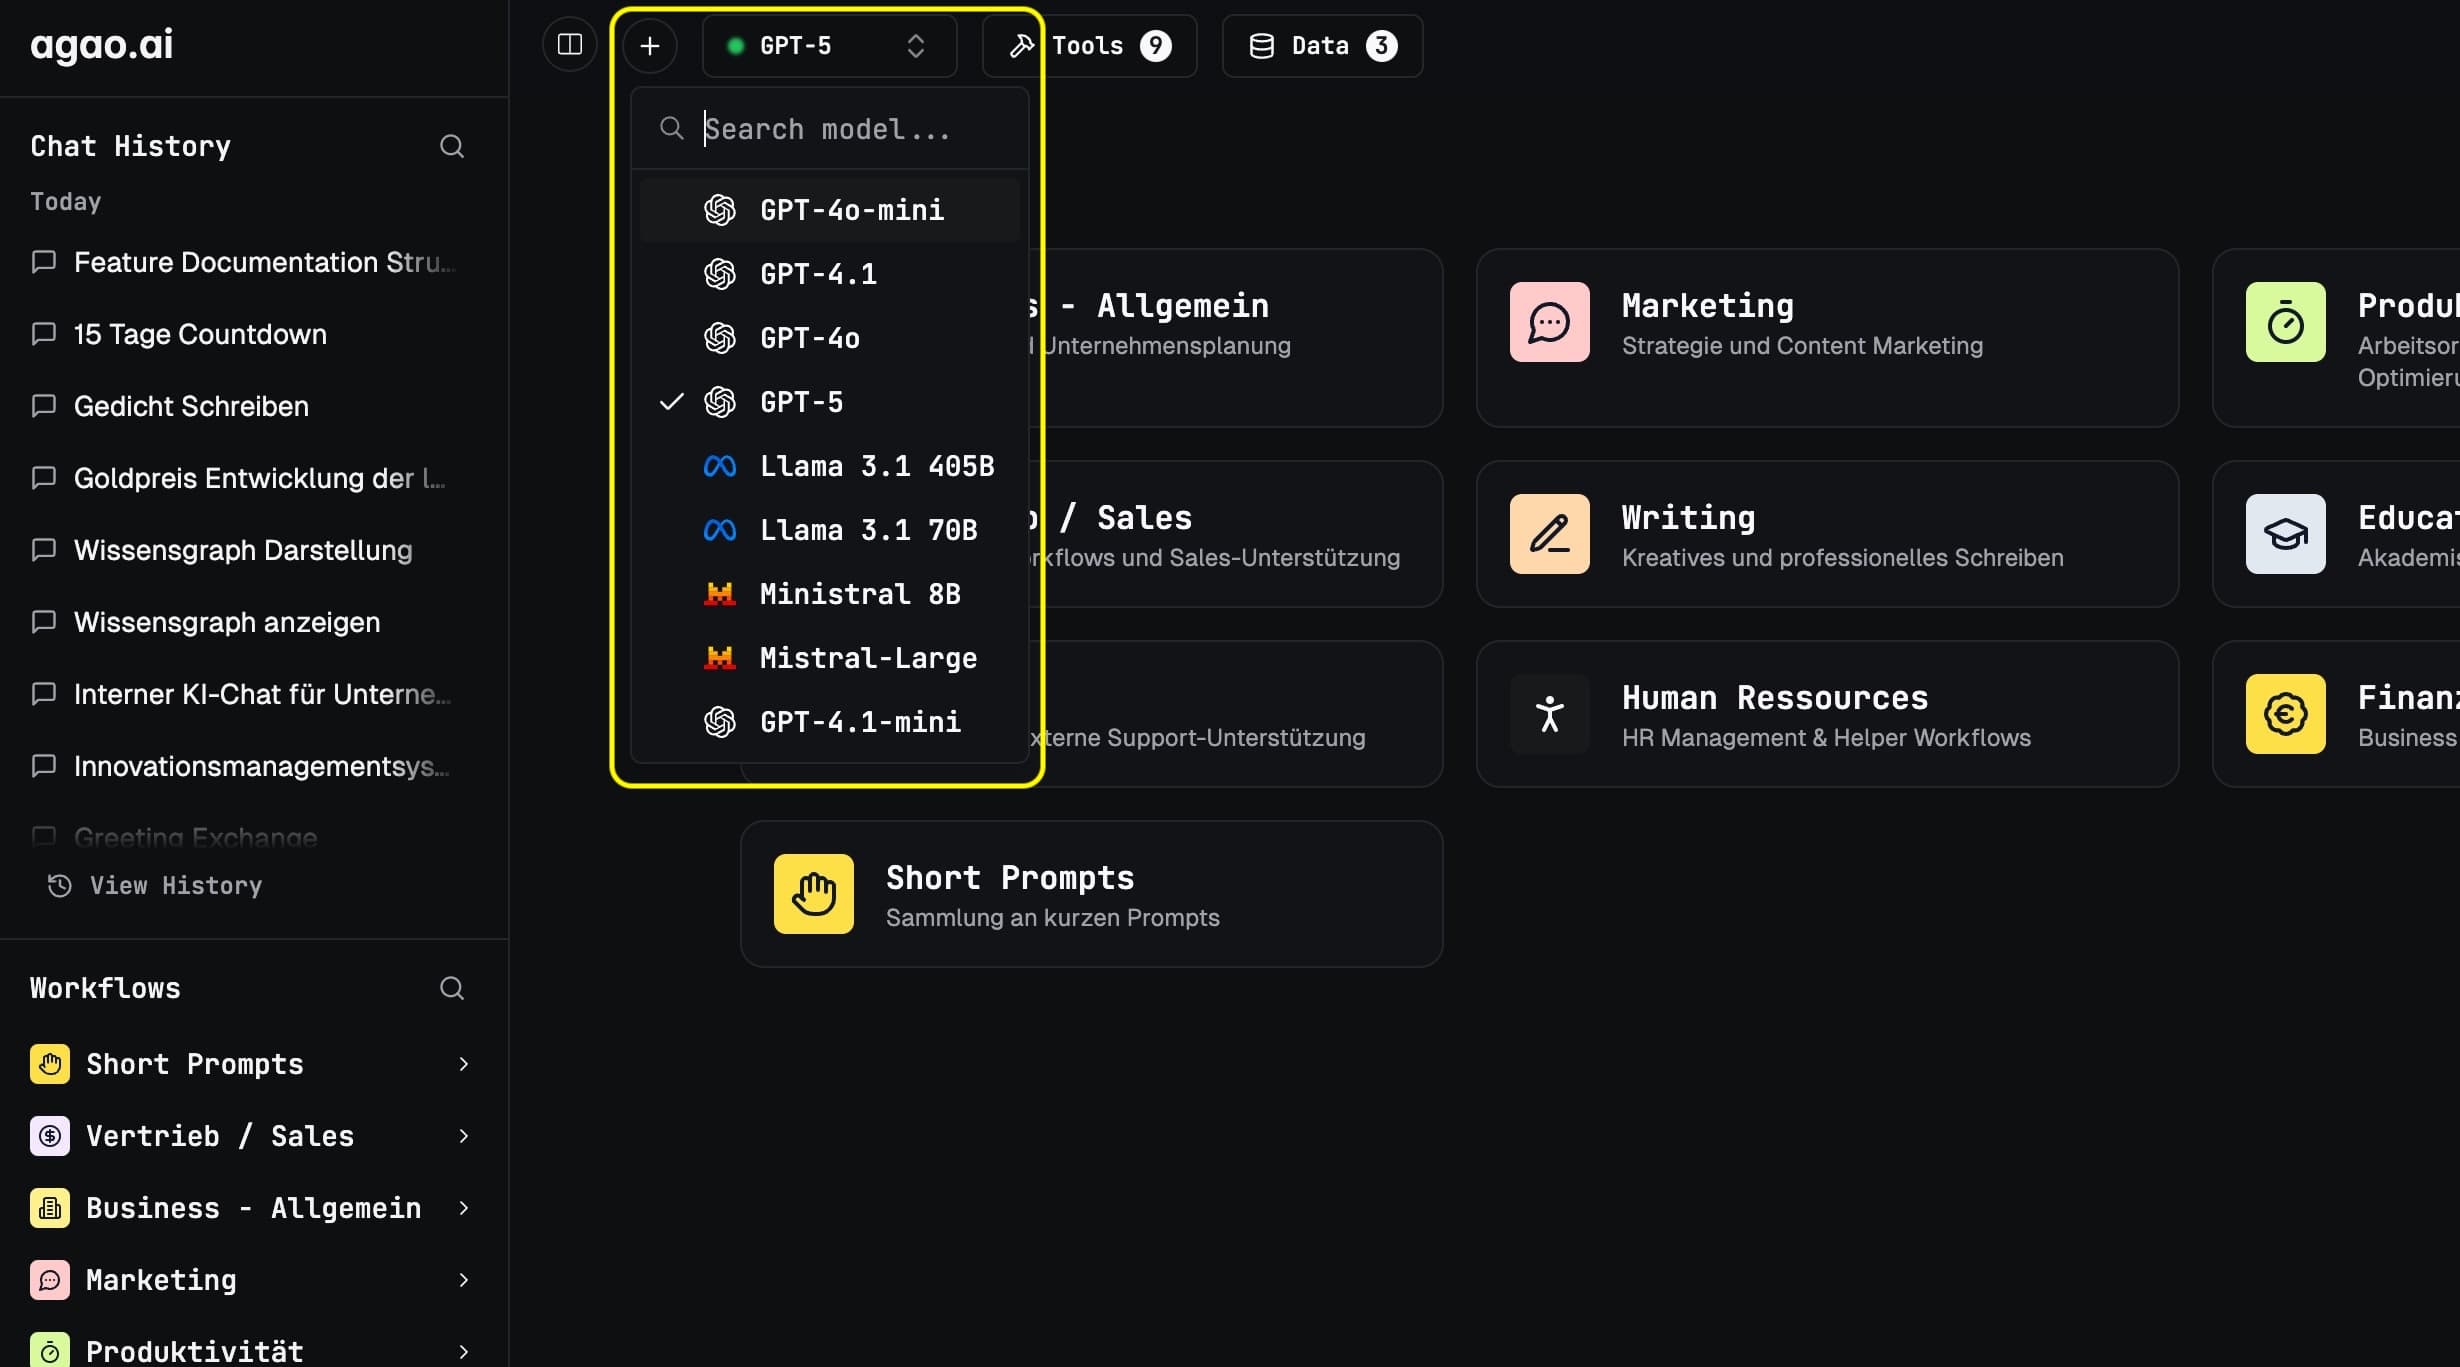Click the search icon next to Workflows
The image size is (2460, 1367).
coord(452,988)
